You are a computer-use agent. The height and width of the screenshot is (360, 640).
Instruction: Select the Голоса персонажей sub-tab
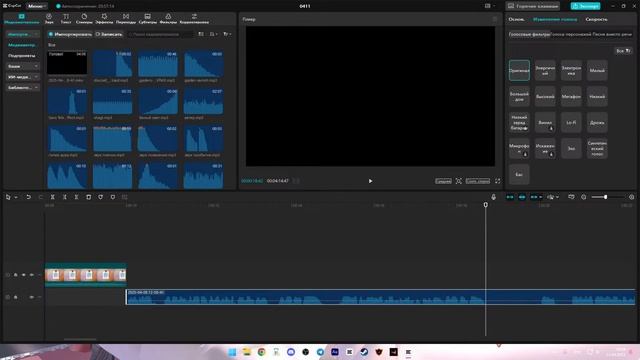(571, 34)
